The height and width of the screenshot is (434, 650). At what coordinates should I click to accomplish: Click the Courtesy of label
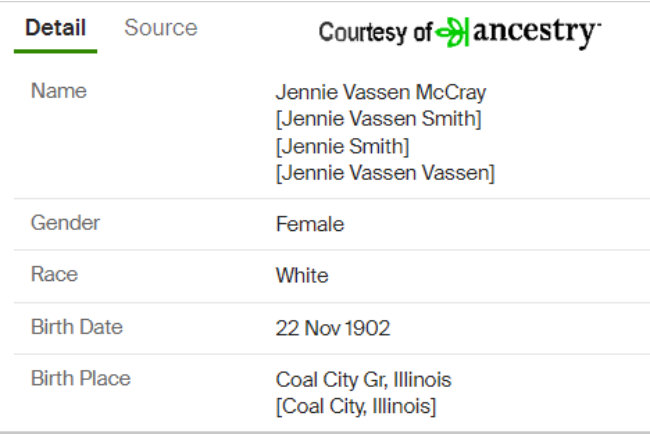point(376,32)
